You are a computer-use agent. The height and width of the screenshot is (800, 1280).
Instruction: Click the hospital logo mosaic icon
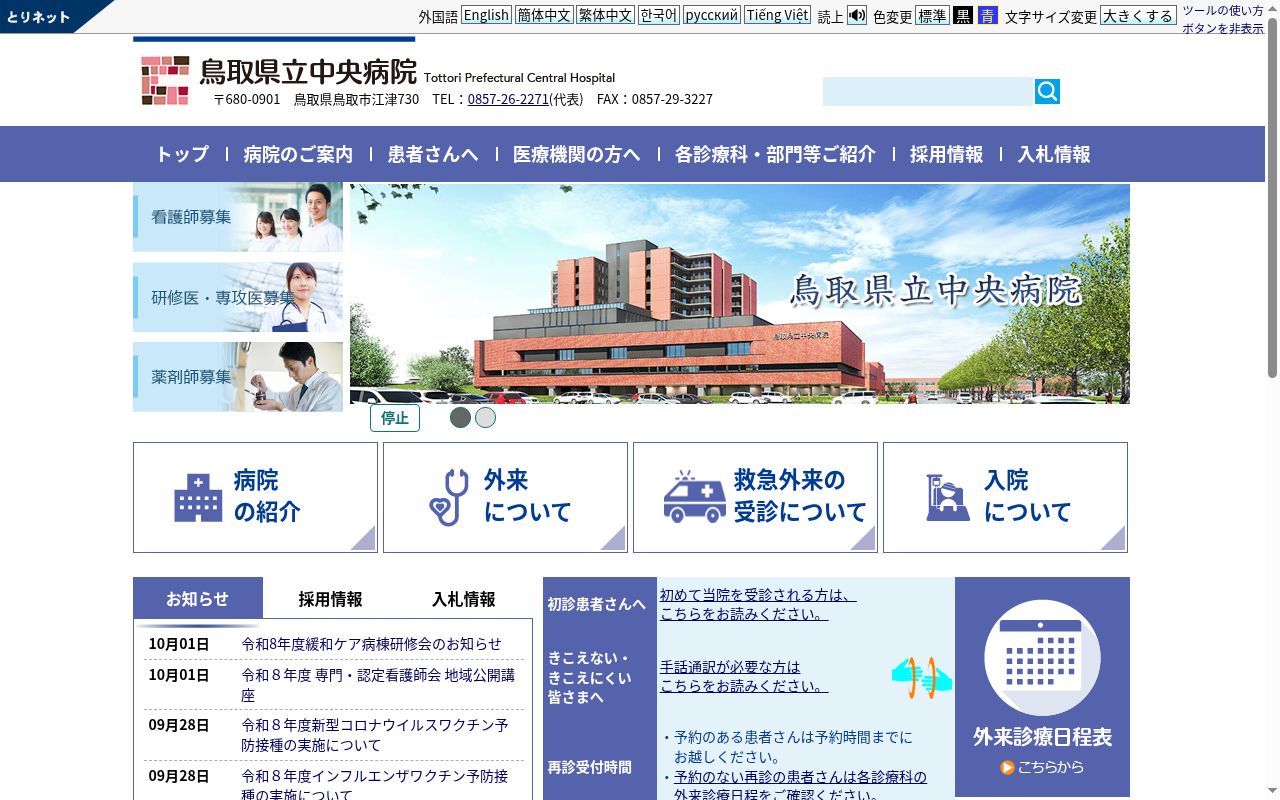165,80
